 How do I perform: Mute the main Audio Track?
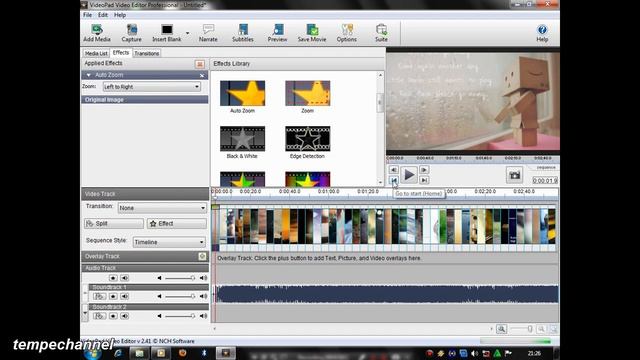[124, 278]
